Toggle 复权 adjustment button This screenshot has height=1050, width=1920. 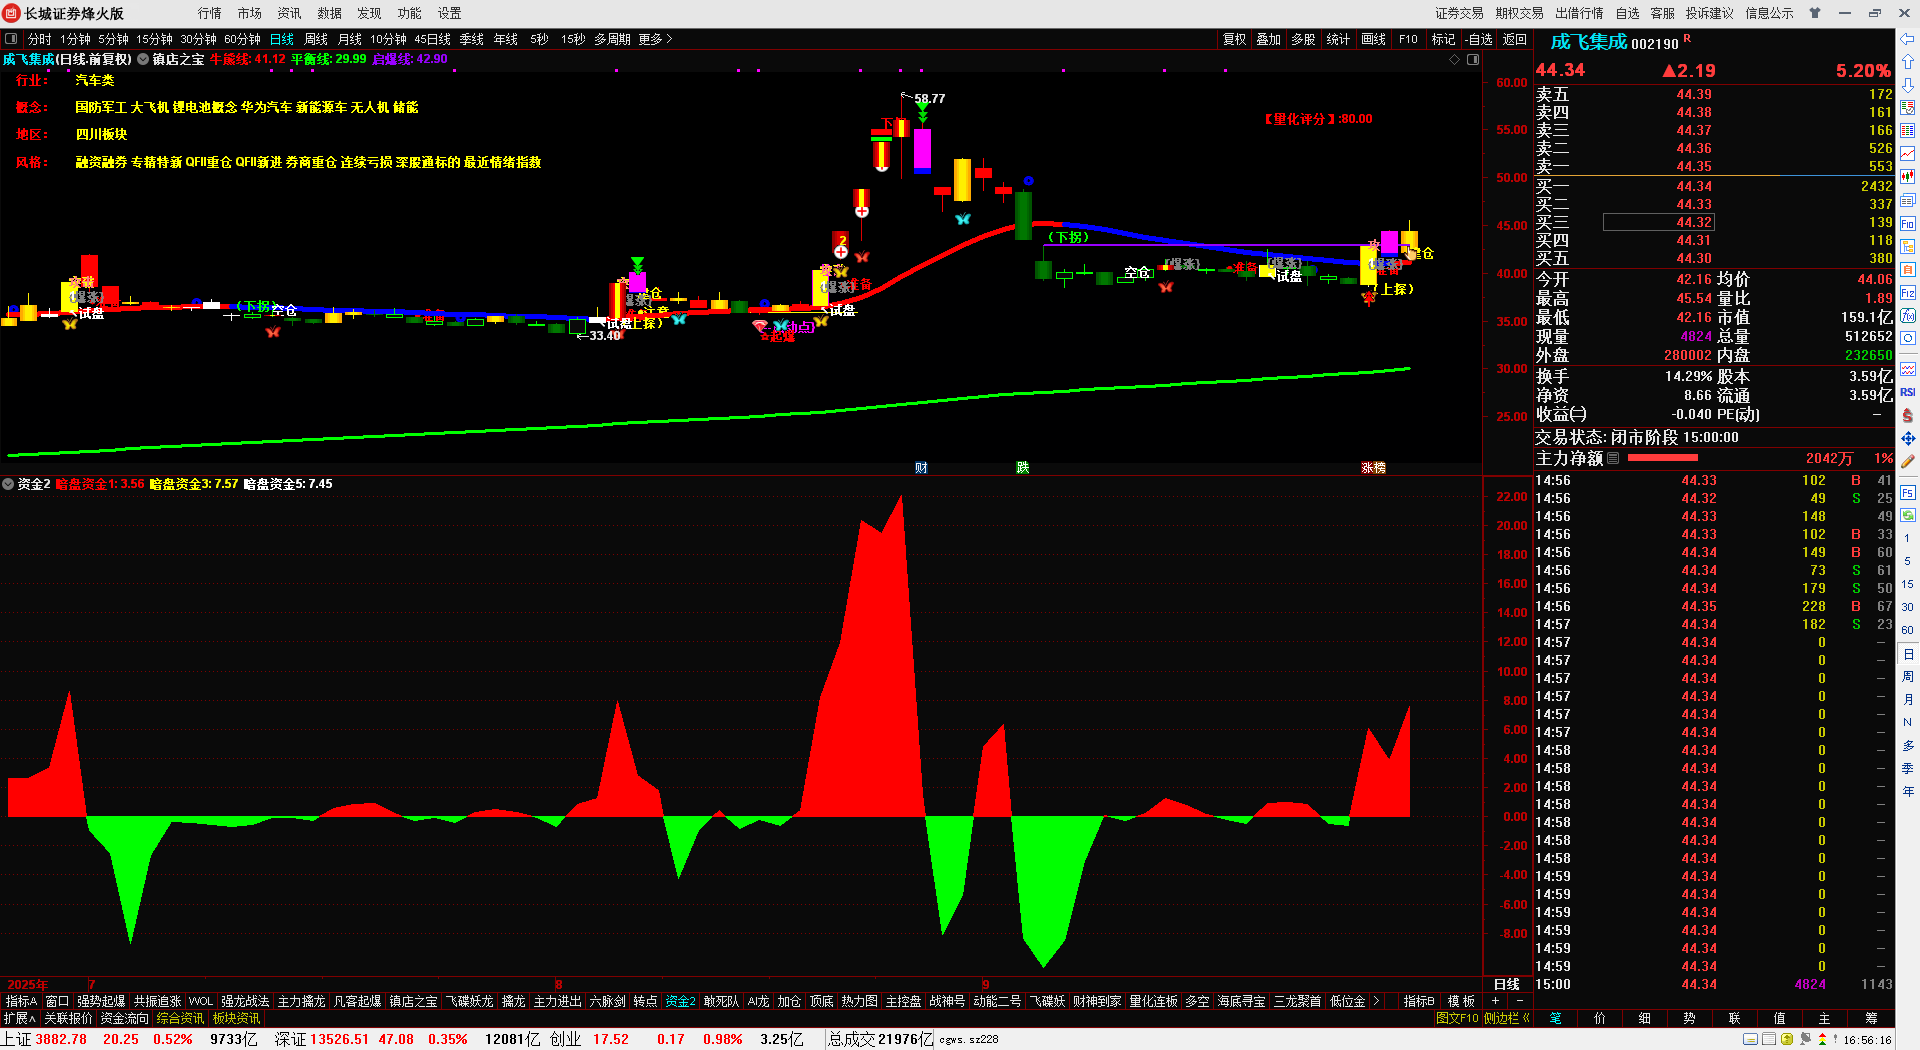[1235, 39]
